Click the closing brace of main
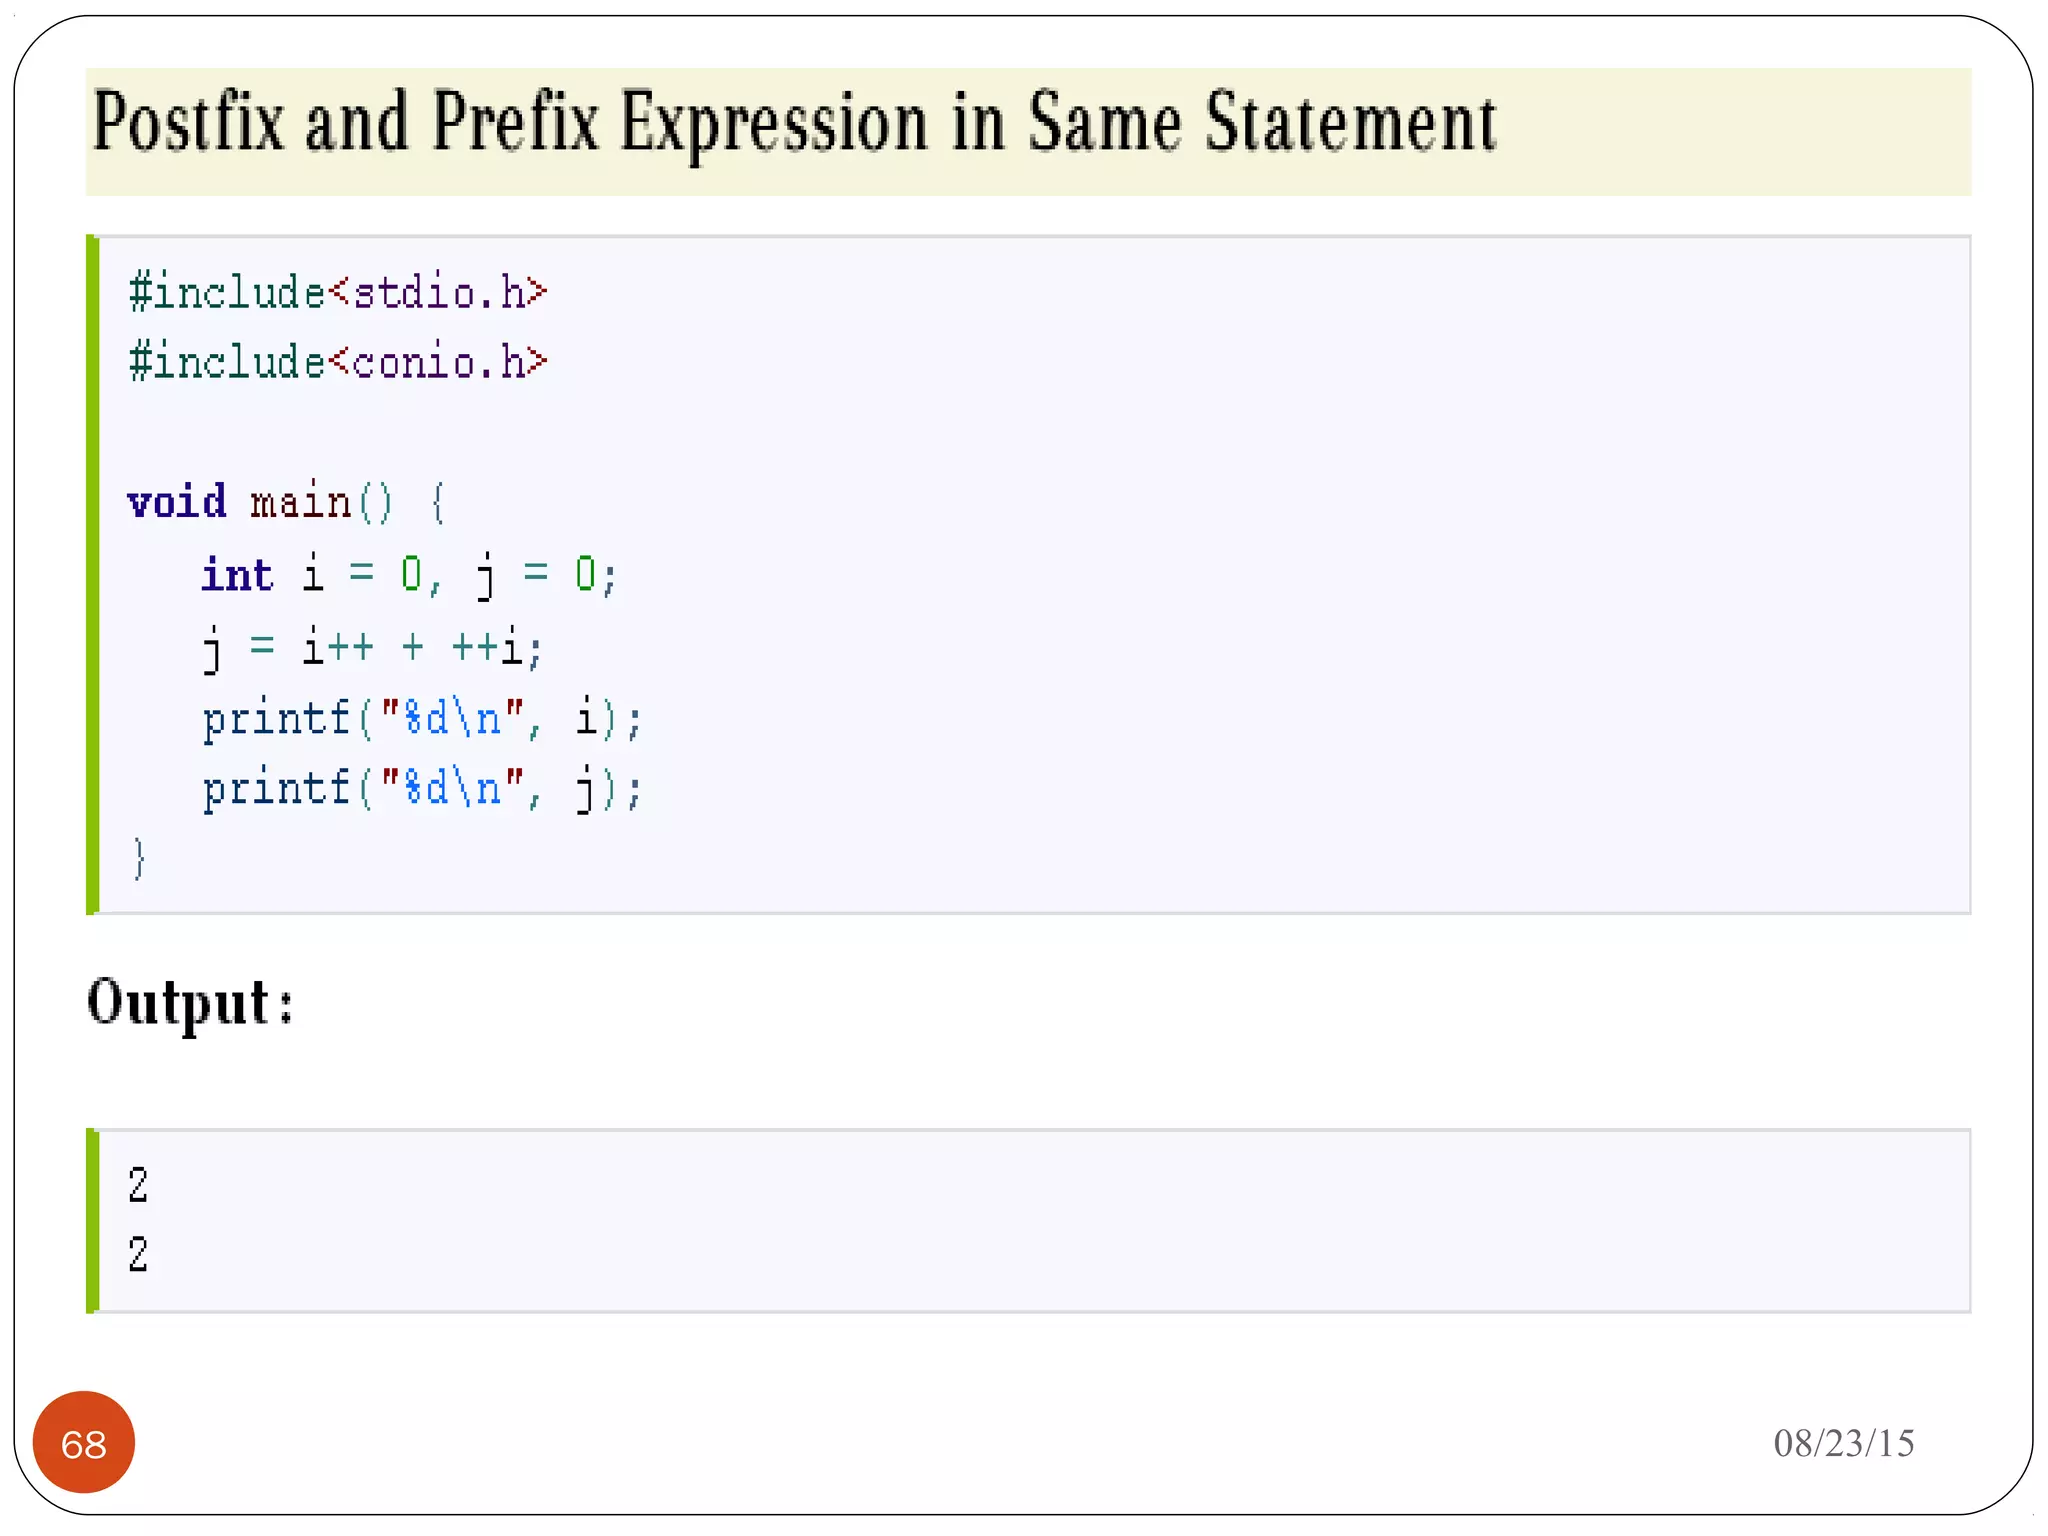 [139, 858]
